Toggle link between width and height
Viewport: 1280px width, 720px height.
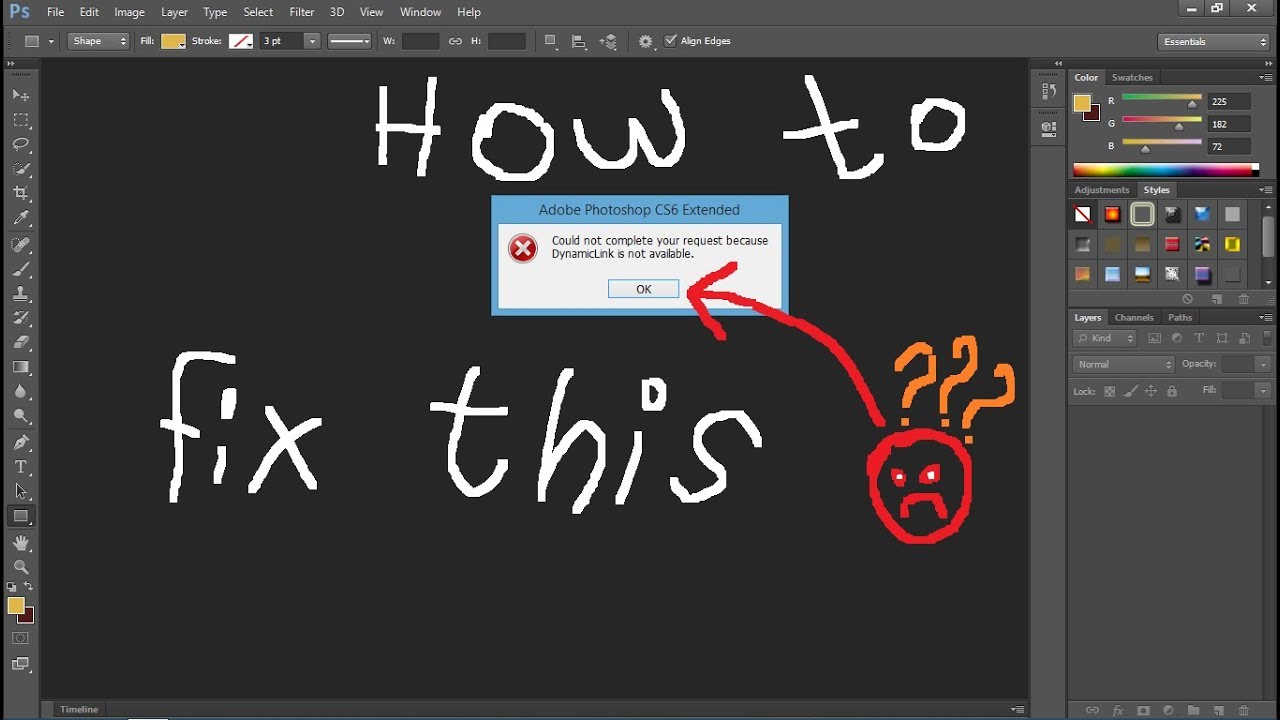[455, 41]
